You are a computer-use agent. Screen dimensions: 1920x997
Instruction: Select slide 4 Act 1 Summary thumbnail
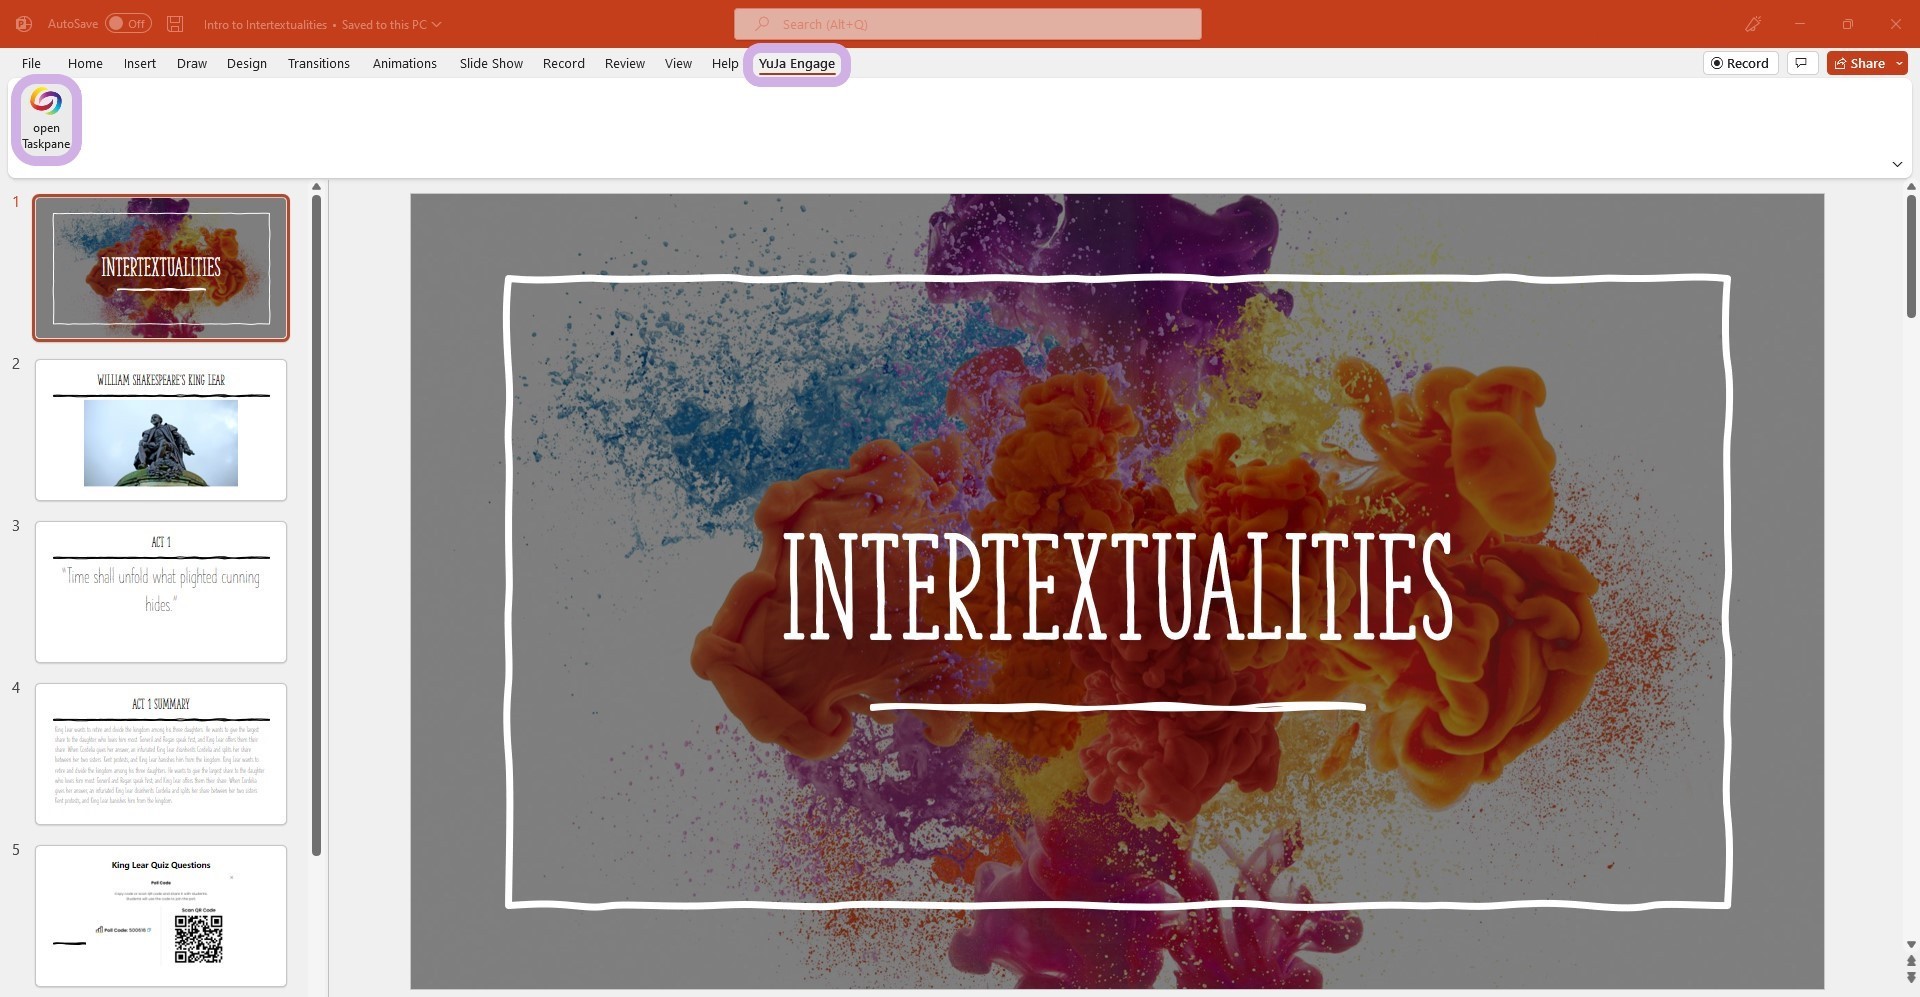pos(161,754)
